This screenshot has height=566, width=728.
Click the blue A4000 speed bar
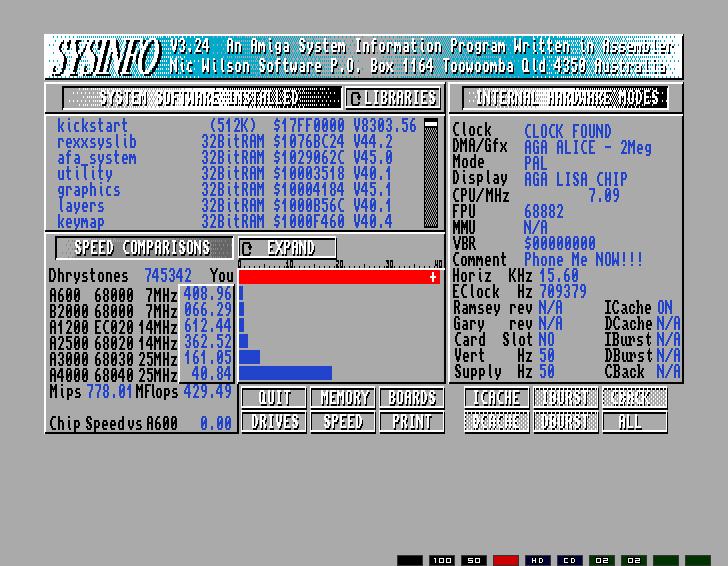(x=286, y=373)
